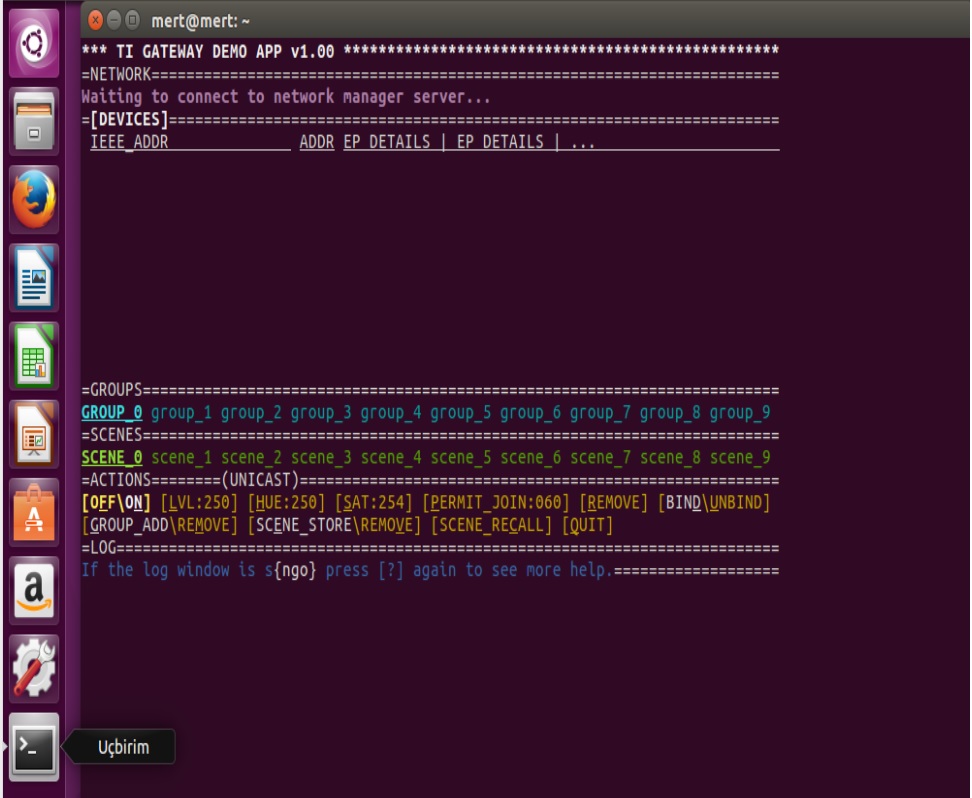
Task: Select group_5 entry
Action: 461,412
